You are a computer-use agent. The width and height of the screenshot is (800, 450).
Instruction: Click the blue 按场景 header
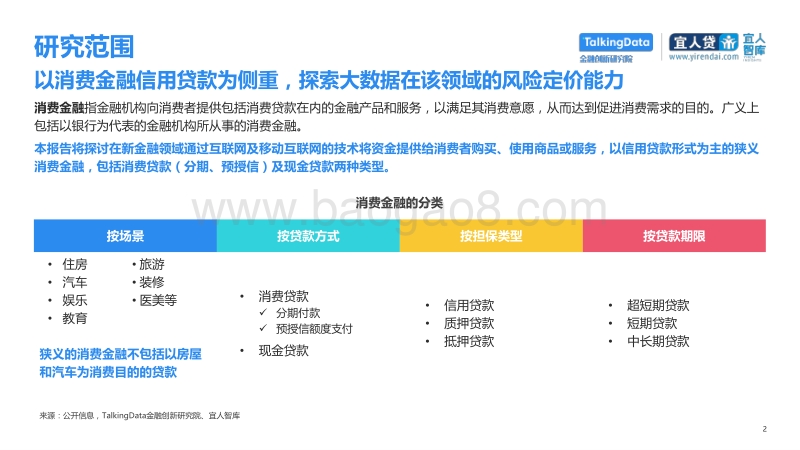tap(126, 236)
